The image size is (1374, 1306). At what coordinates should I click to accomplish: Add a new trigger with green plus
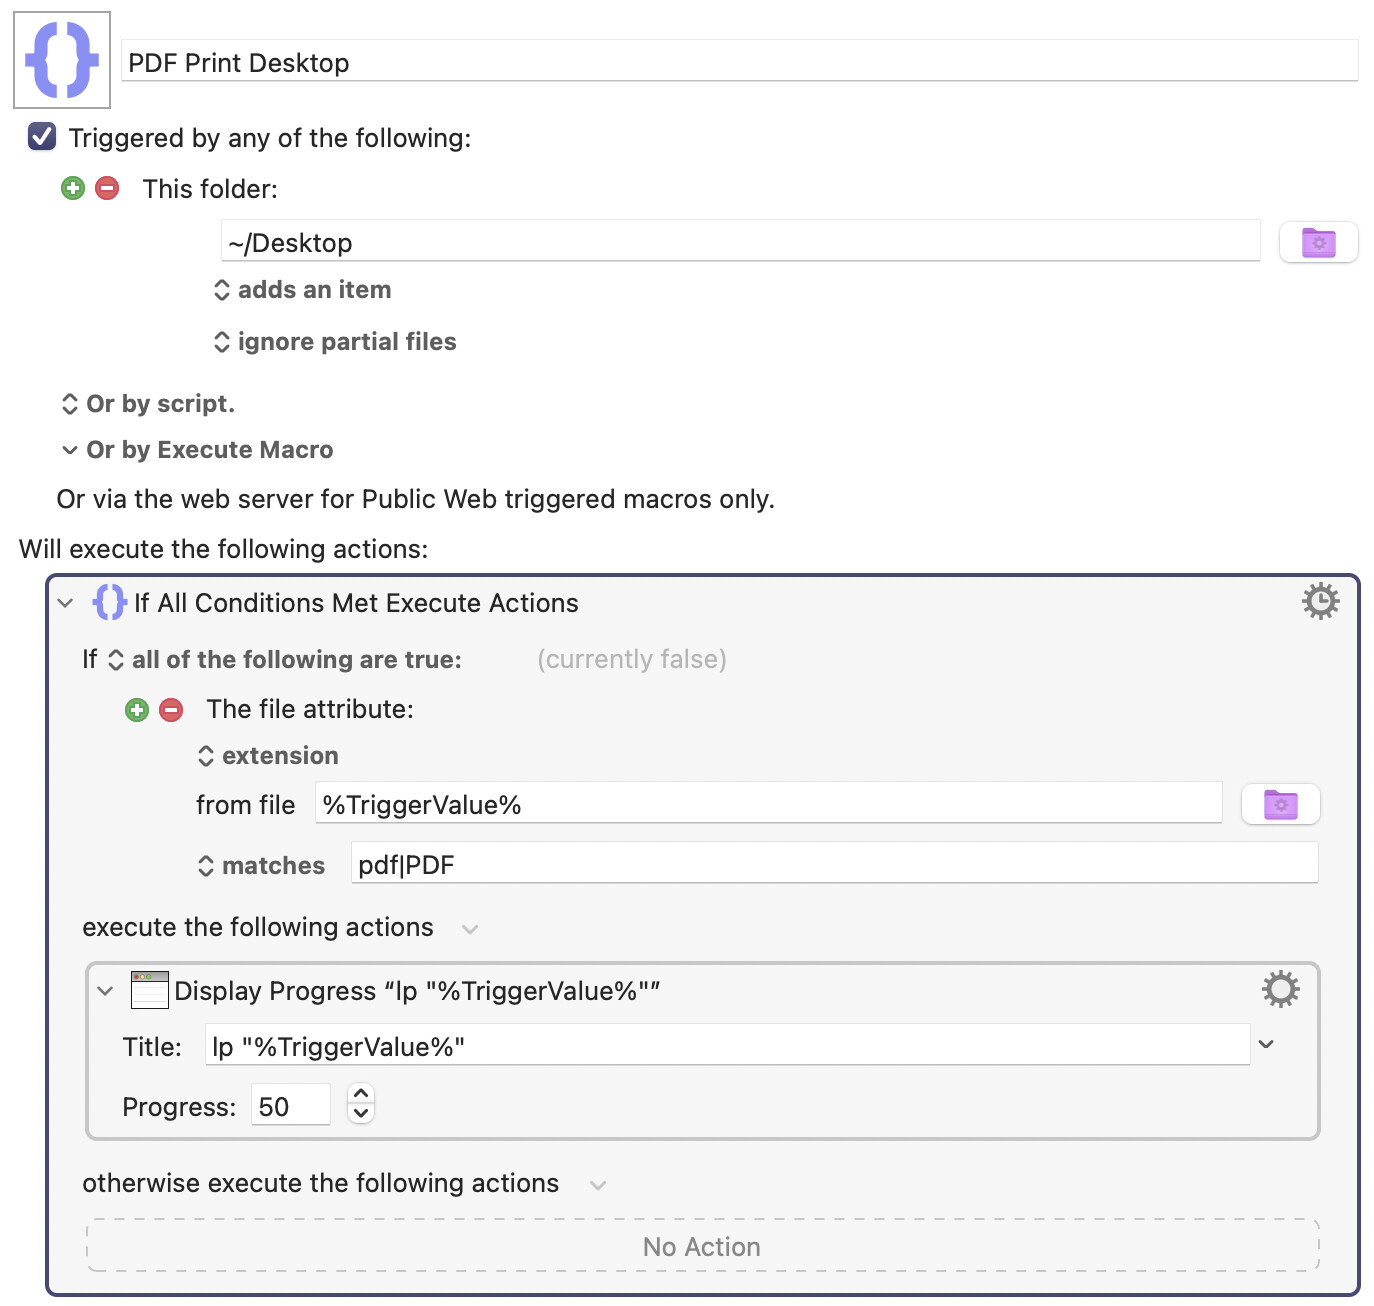[73, 188]
